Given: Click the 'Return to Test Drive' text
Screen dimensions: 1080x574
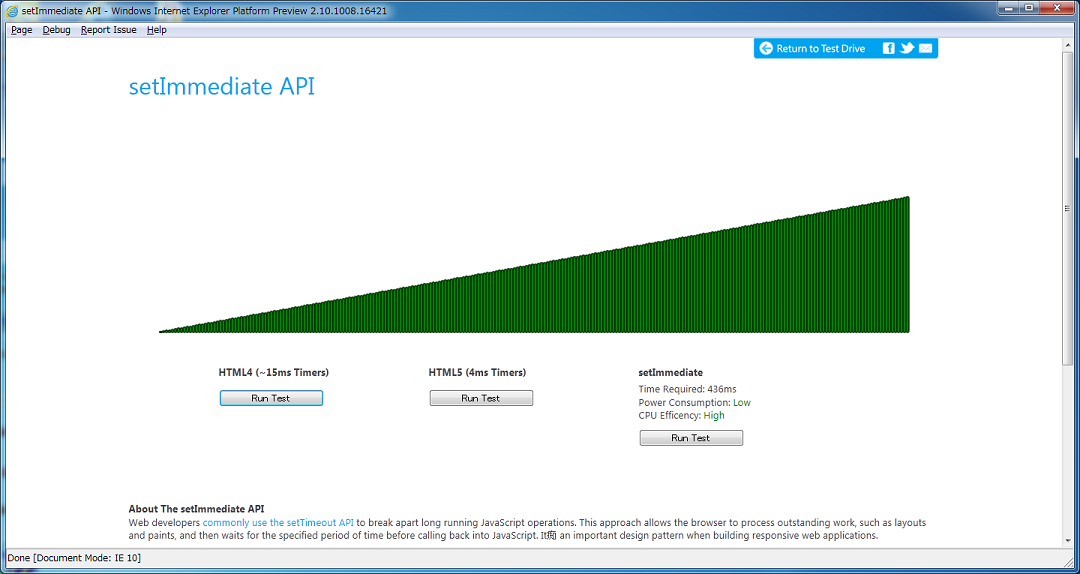Looking at the screenshot, I should tap(820, 49).
